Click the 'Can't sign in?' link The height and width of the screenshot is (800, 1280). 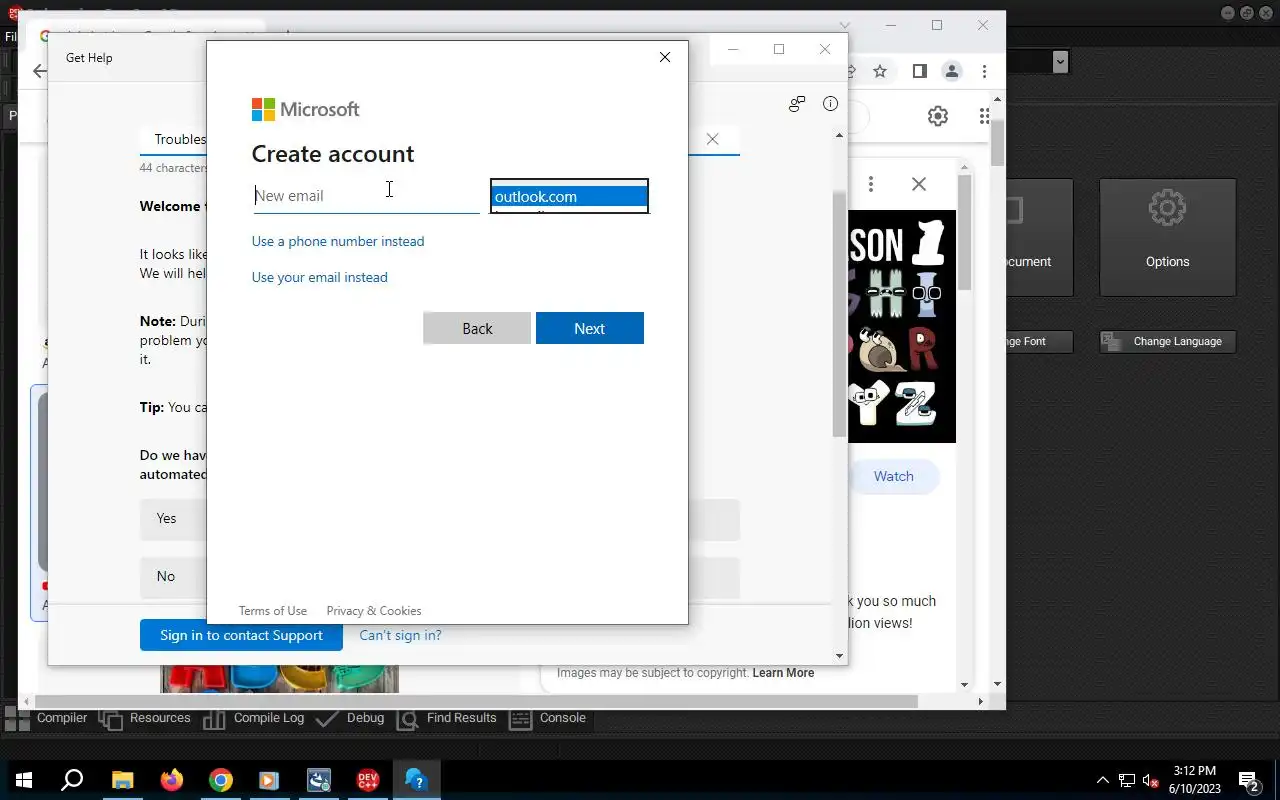400,635
